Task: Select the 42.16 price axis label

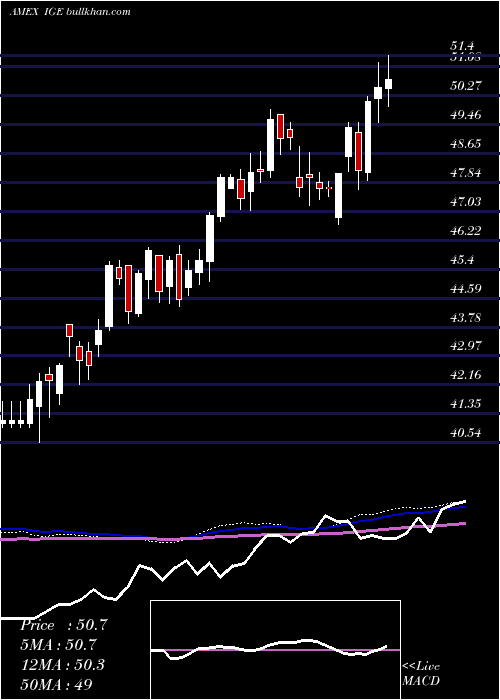Action: [466, 375]
